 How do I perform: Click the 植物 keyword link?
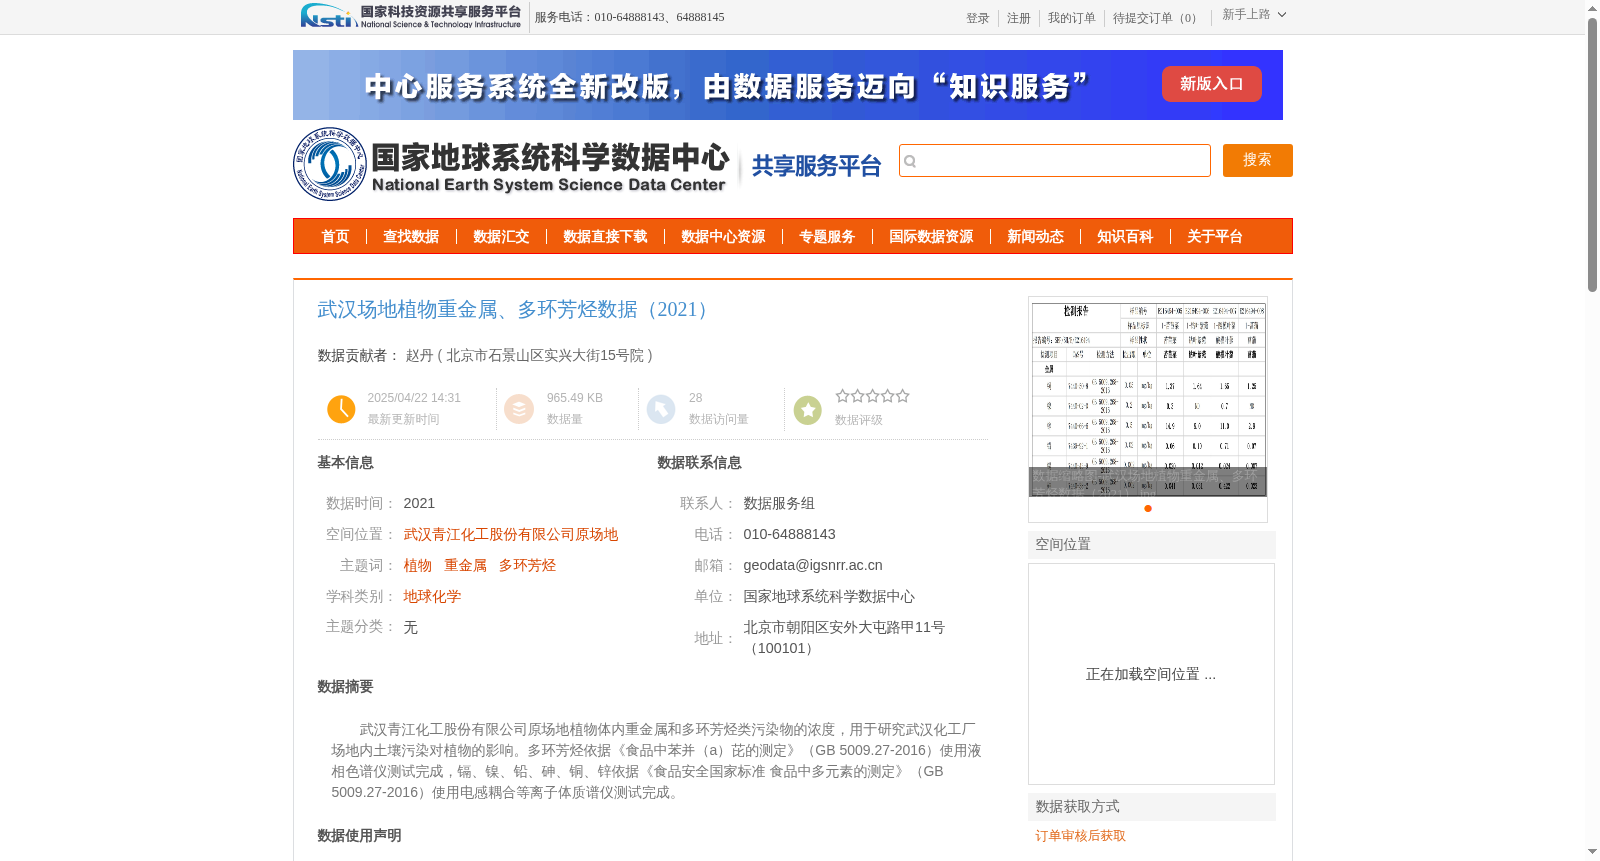[x=418, y=566]
